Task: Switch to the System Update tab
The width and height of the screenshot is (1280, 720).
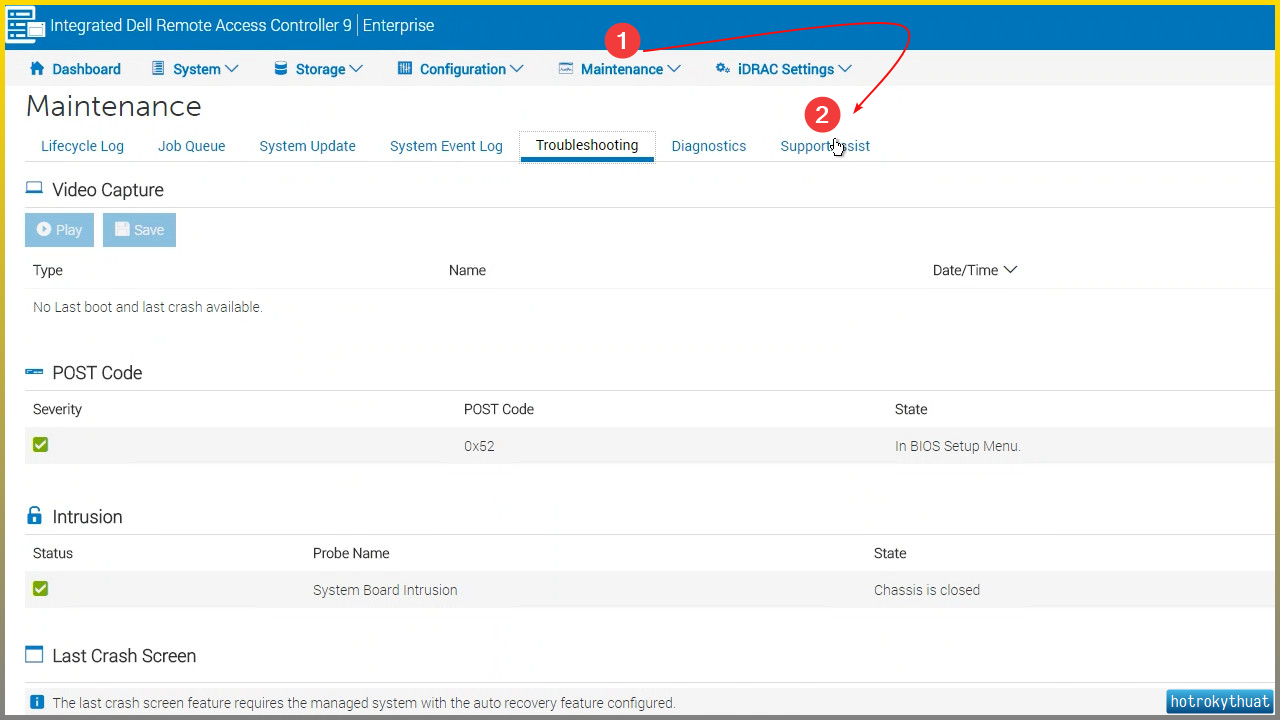Action: pyautogui.click(x=308, y=146)
